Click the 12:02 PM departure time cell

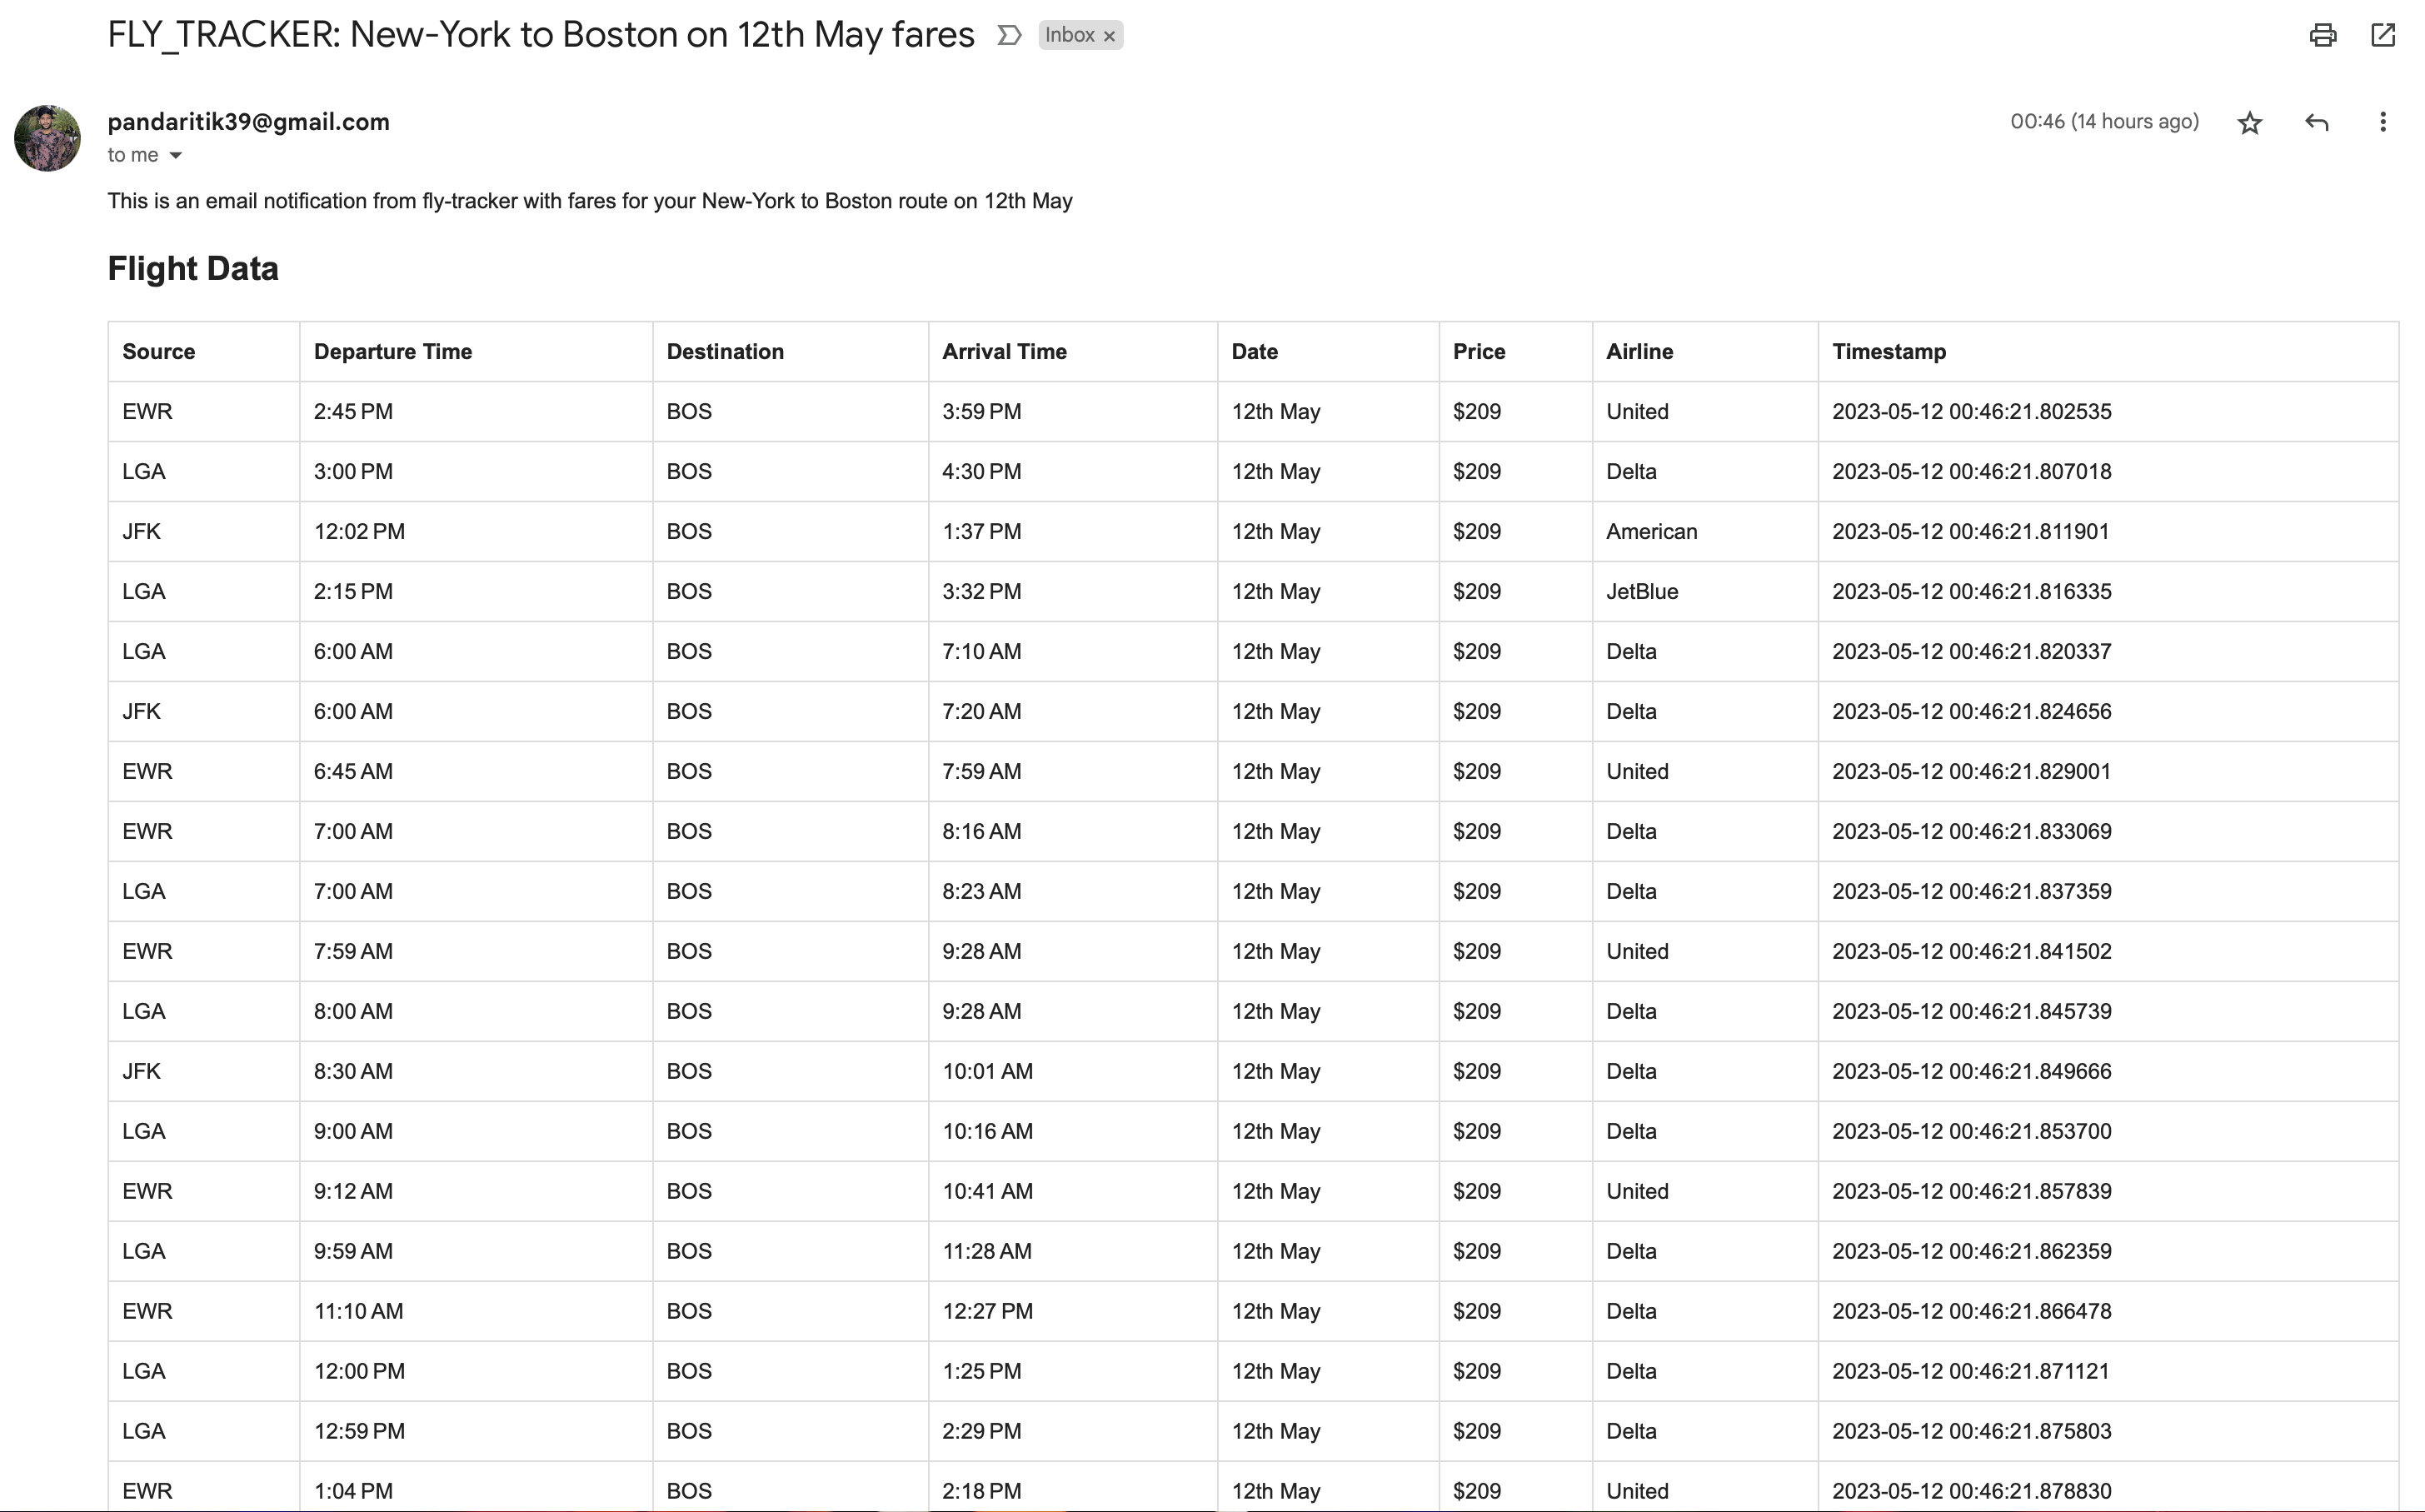[x=476, y=532]
